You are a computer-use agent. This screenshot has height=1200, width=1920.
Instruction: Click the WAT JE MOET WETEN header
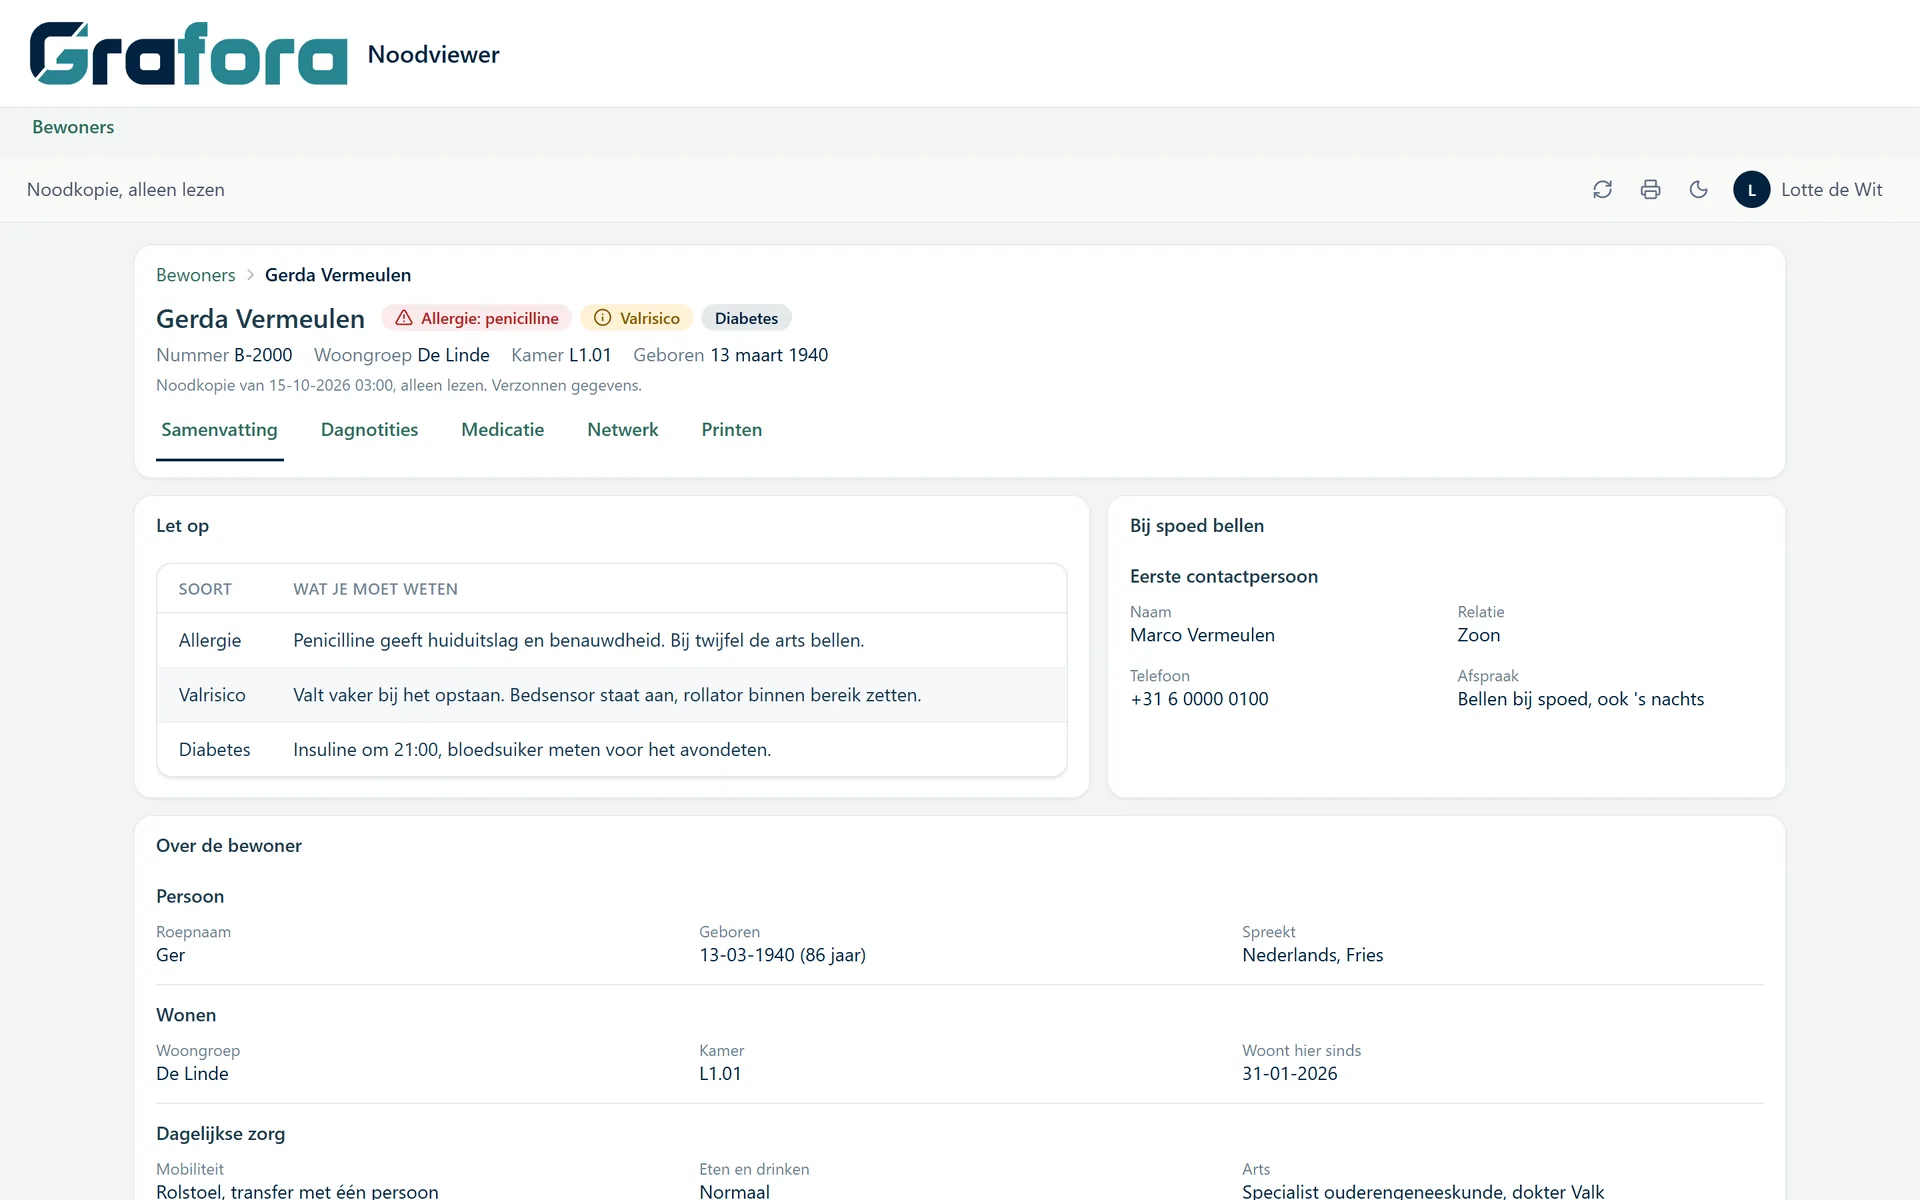click(x=375, y=589)
